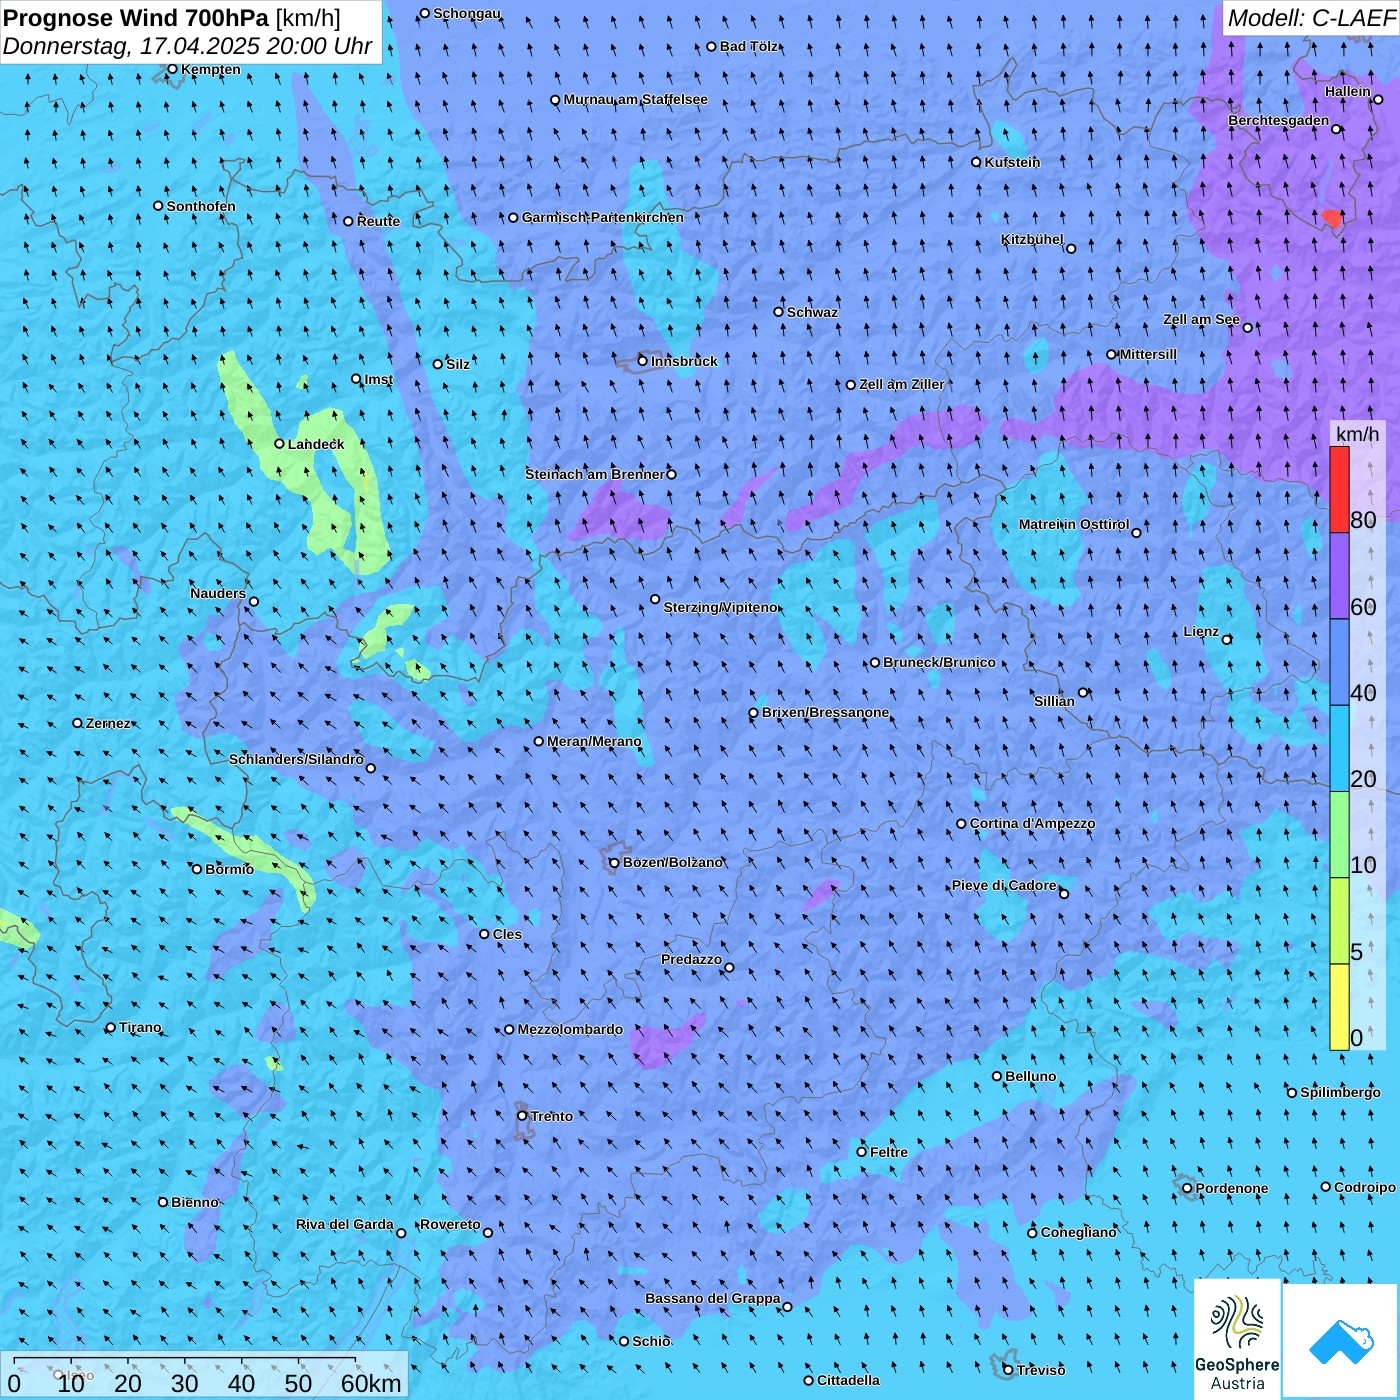Select the blue 40–60 km/h legend swatch
Viewport: 1400px width, 1400px height.
(1339, 662)
